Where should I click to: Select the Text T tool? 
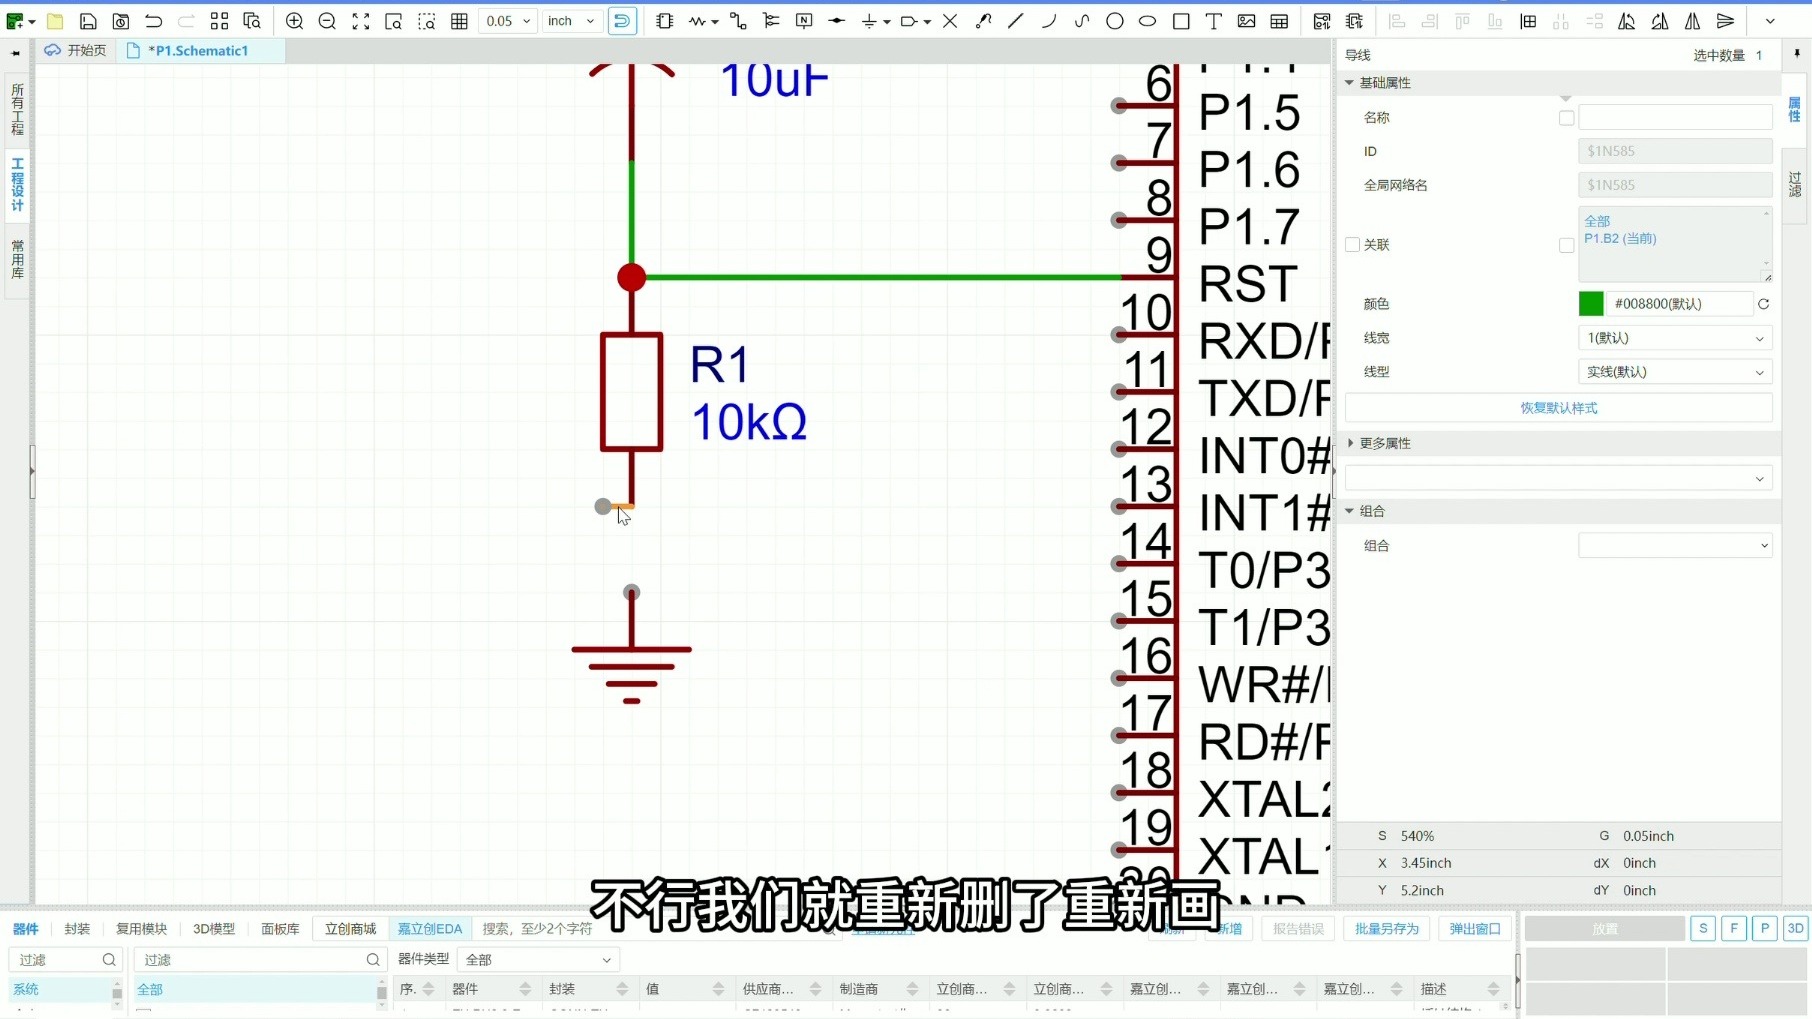(x=1214, y=21)
